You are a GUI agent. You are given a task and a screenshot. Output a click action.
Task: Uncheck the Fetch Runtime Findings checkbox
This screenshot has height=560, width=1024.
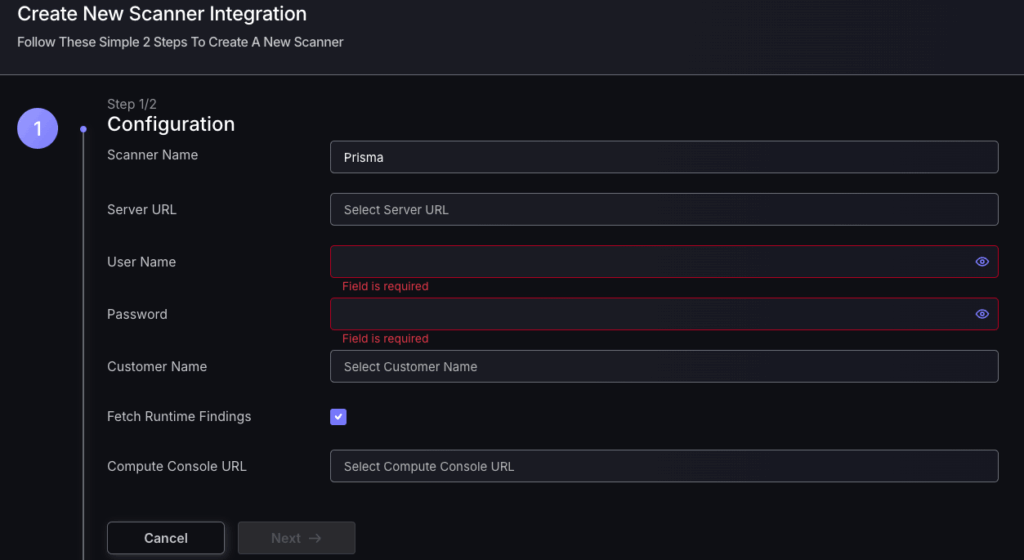pos(338,417)
